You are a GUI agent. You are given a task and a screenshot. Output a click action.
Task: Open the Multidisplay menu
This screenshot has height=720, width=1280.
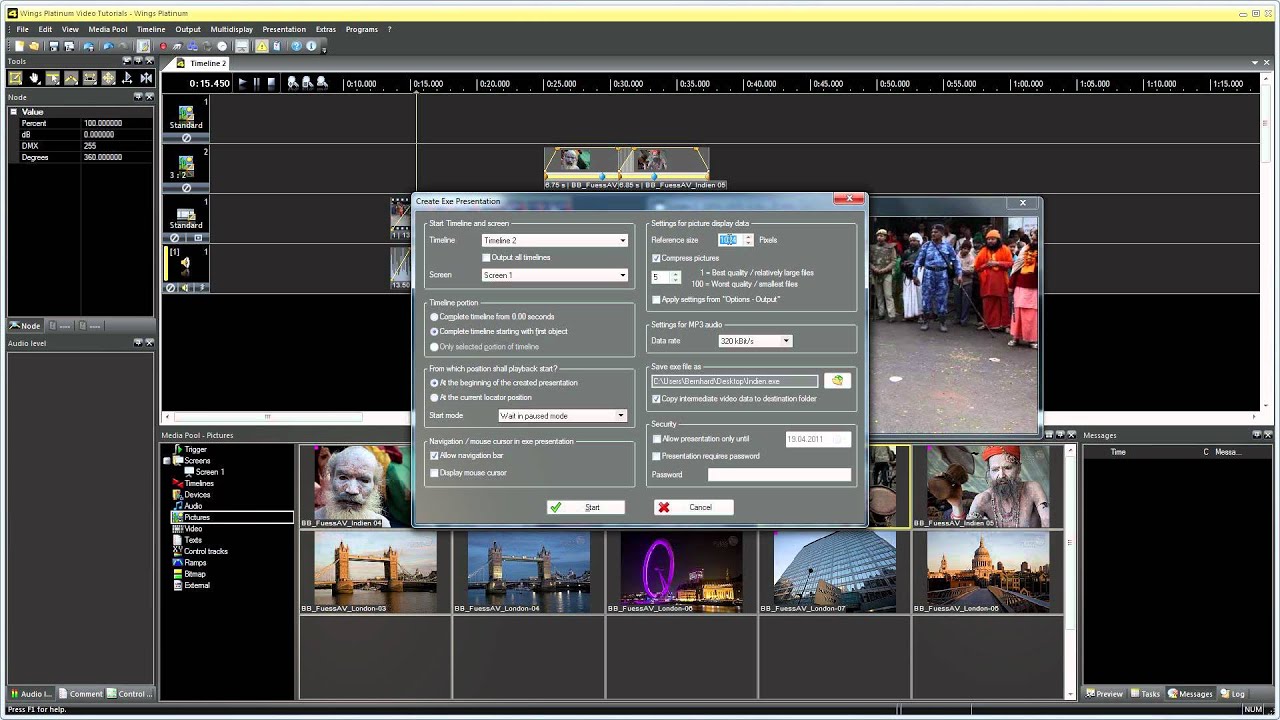[232, 29]
